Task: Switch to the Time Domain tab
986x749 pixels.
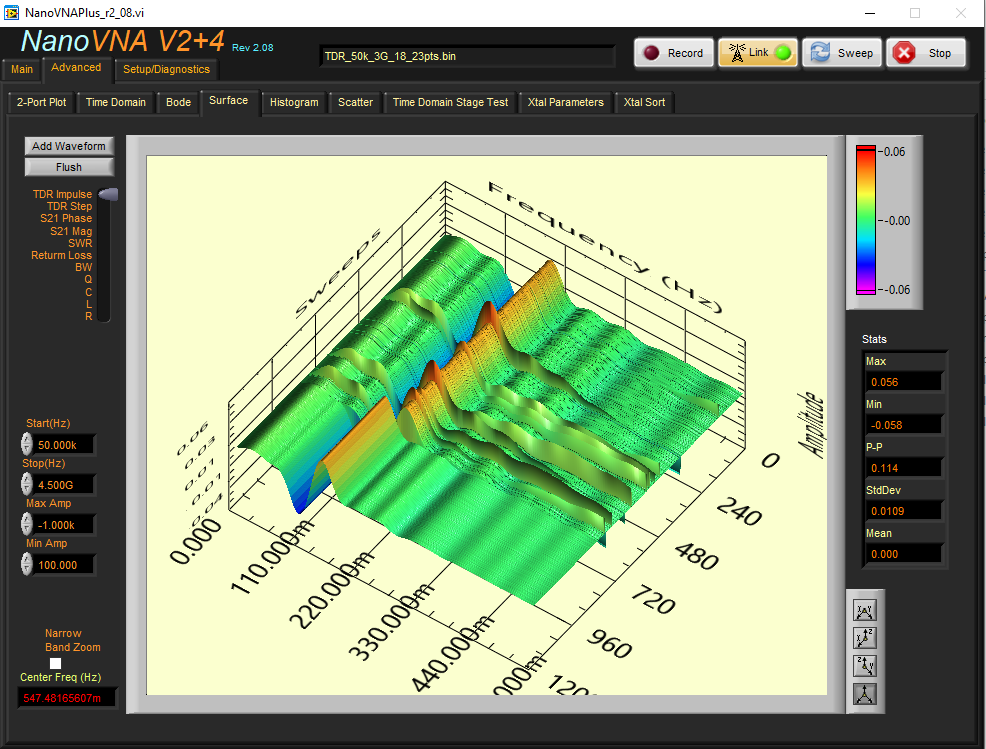Action: point(116,103)
